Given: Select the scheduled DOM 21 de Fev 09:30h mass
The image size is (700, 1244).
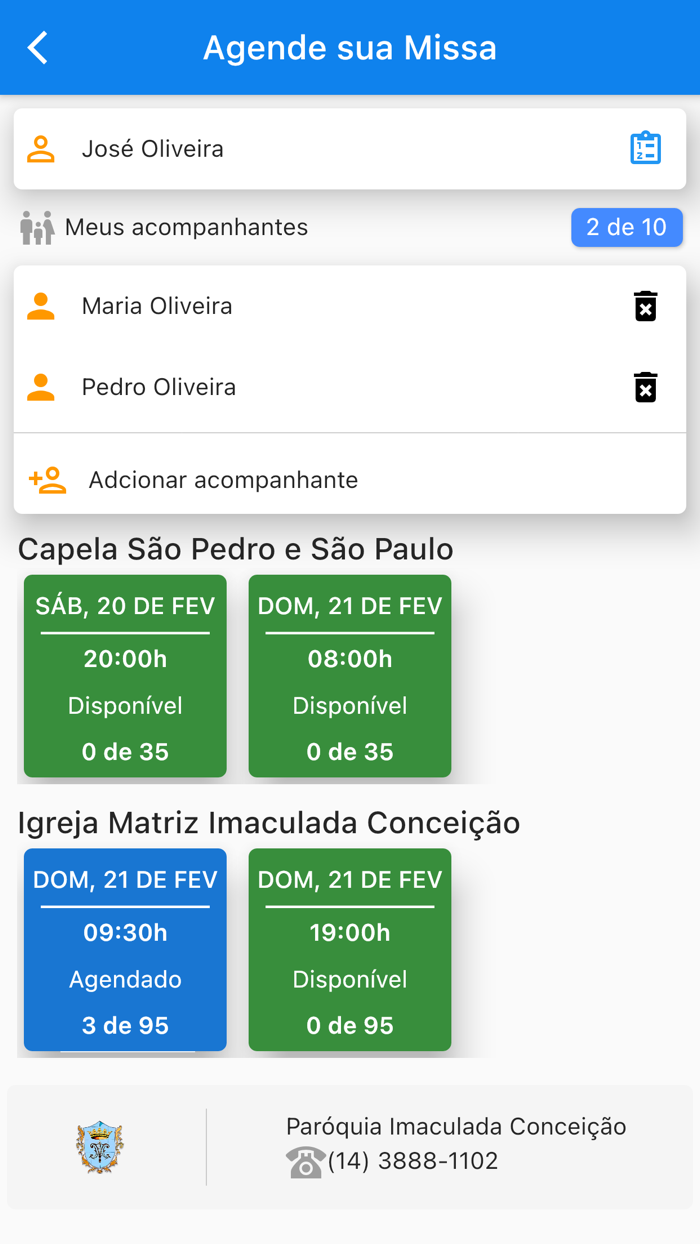Looking at the screenshot, I should (124, 951).
